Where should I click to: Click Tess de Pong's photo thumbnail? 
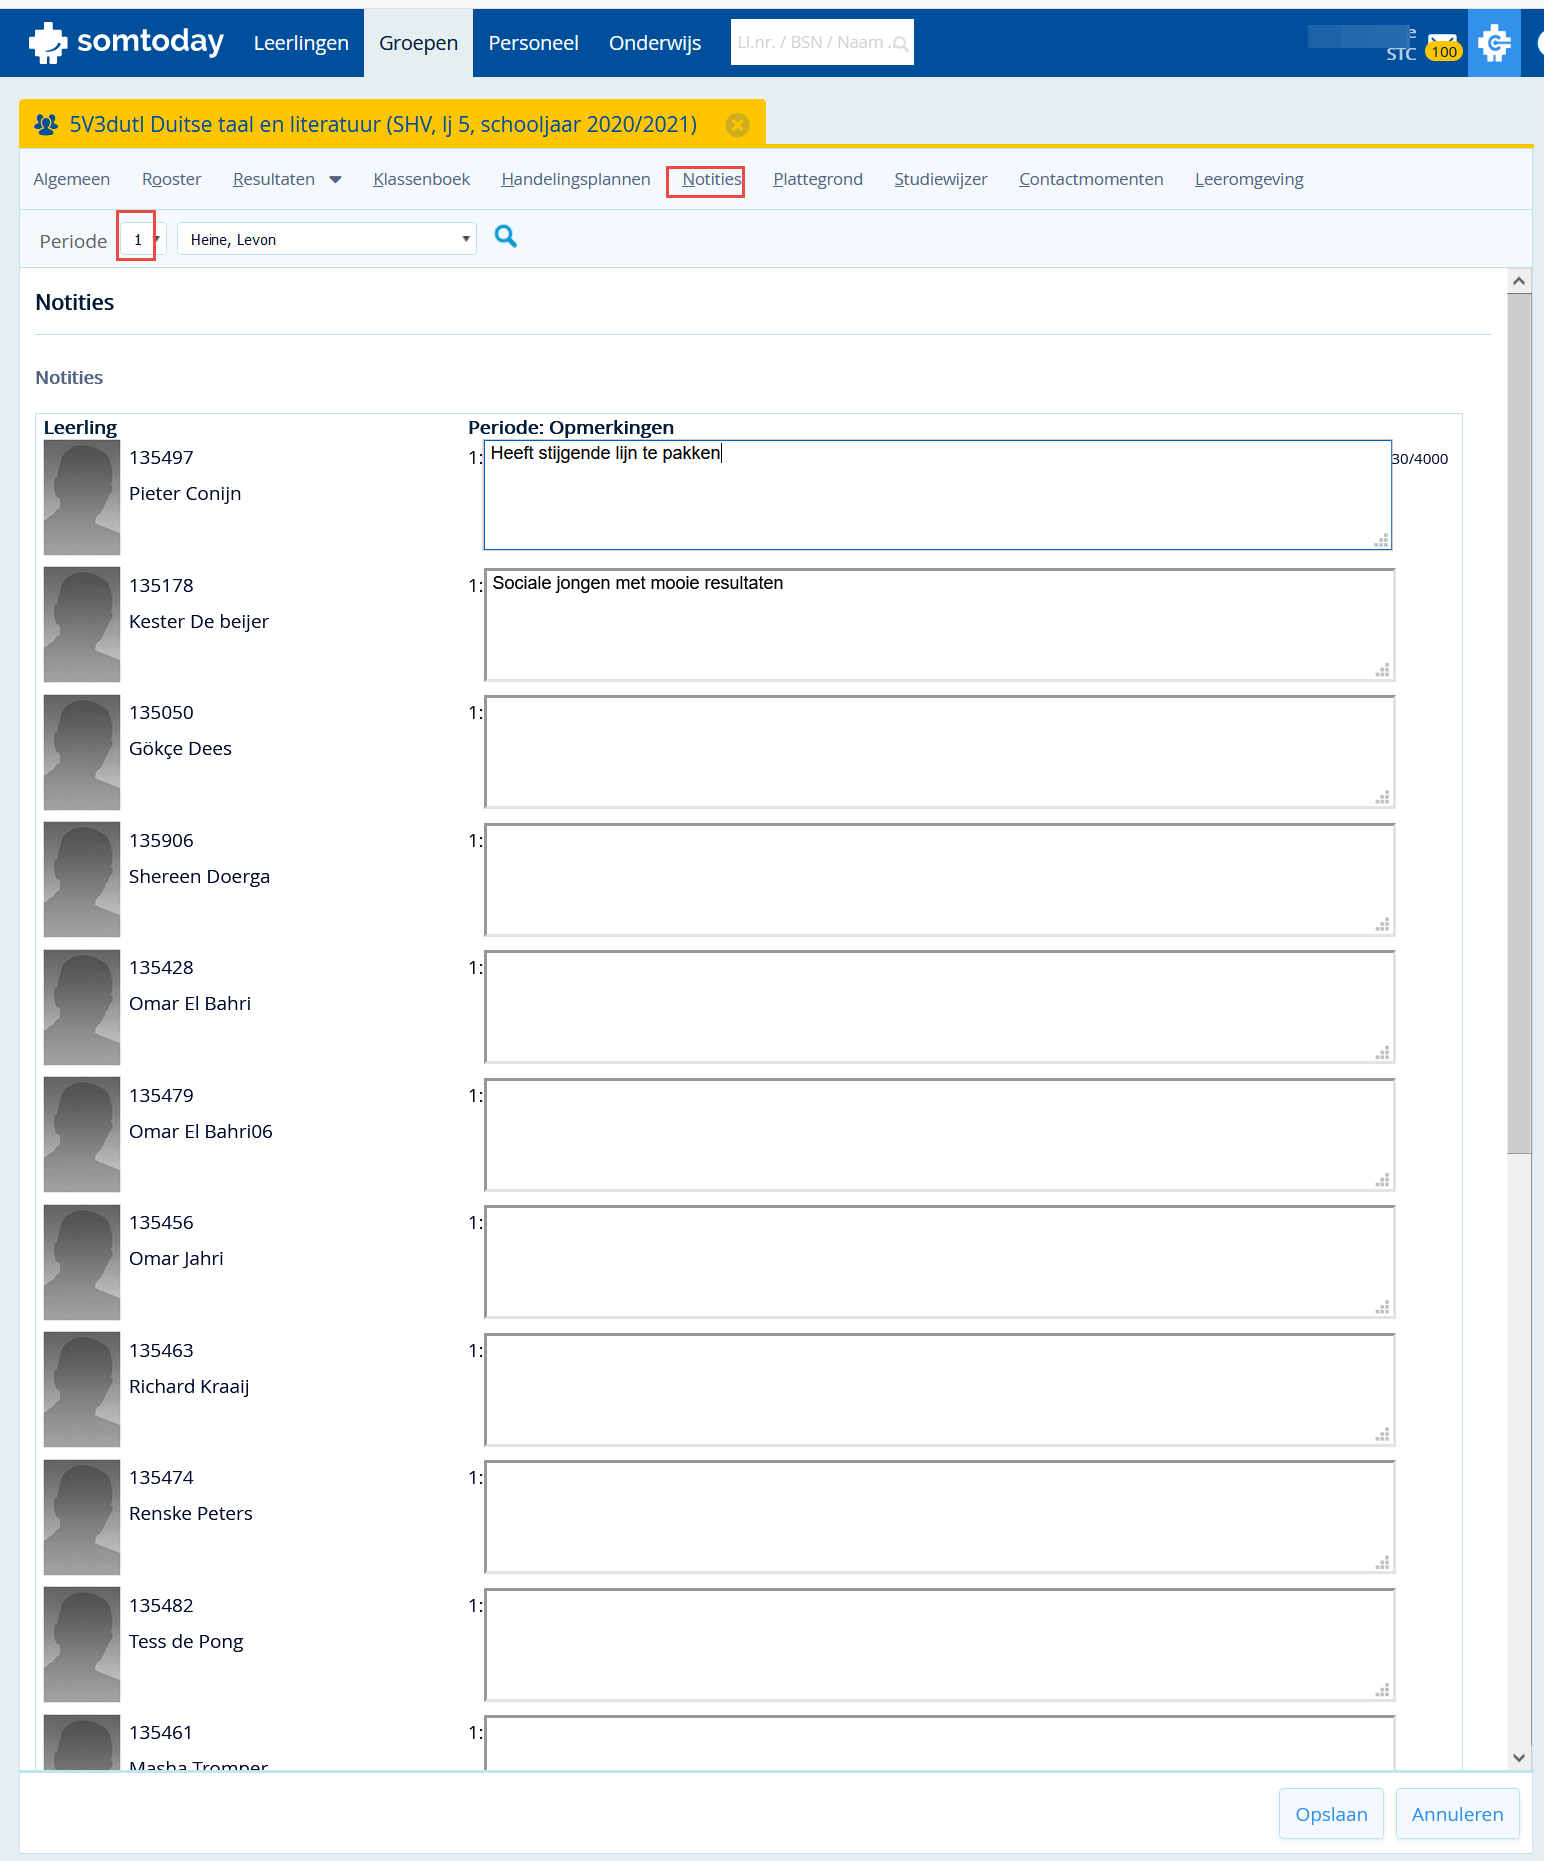coord(82,1645)
